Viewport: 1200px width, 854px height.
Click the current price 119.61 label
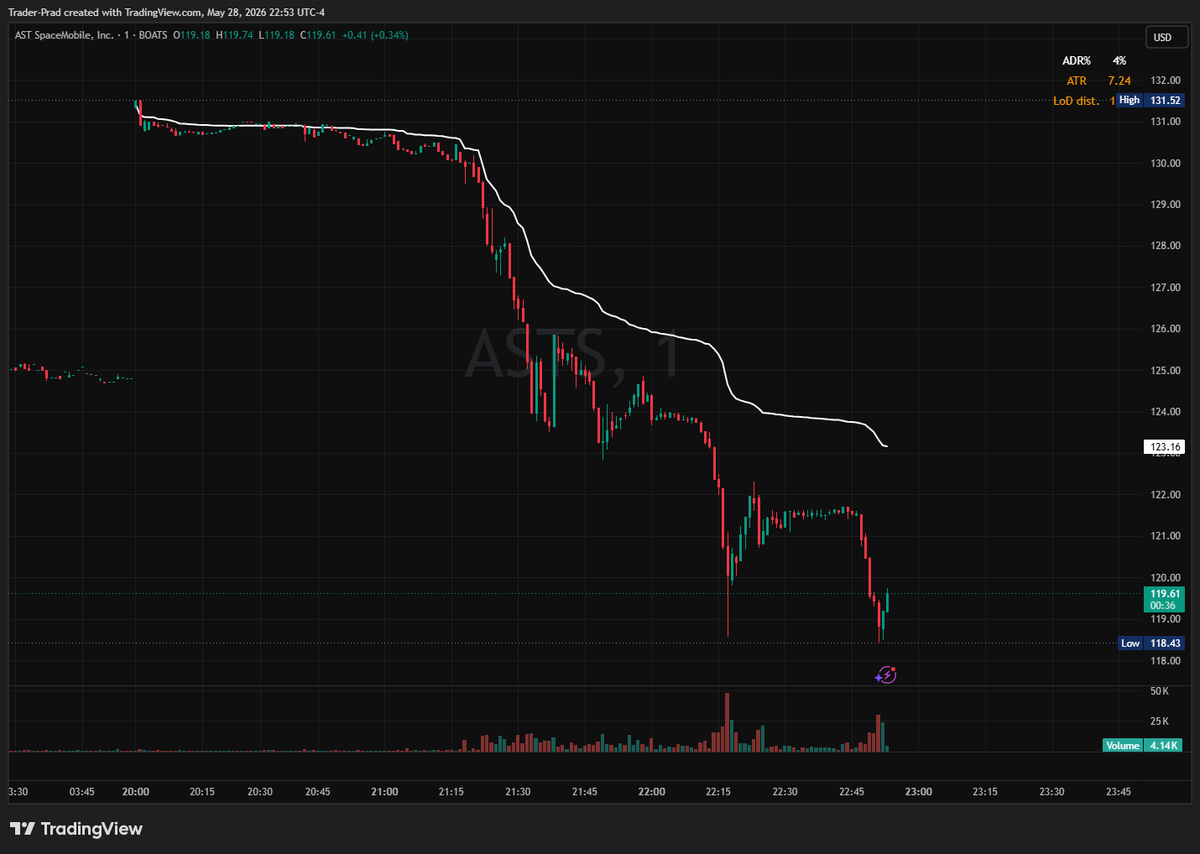(1164, 599)
